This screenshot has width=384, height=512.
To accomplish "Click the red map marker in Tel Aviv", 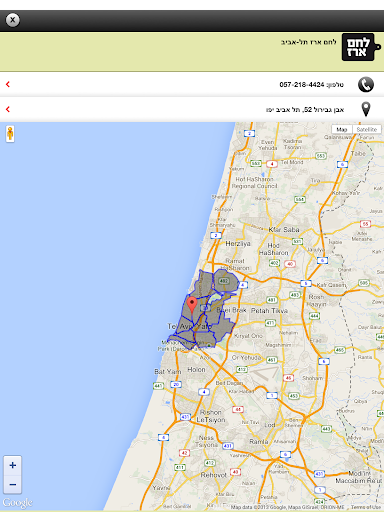I will click(192, 305).
